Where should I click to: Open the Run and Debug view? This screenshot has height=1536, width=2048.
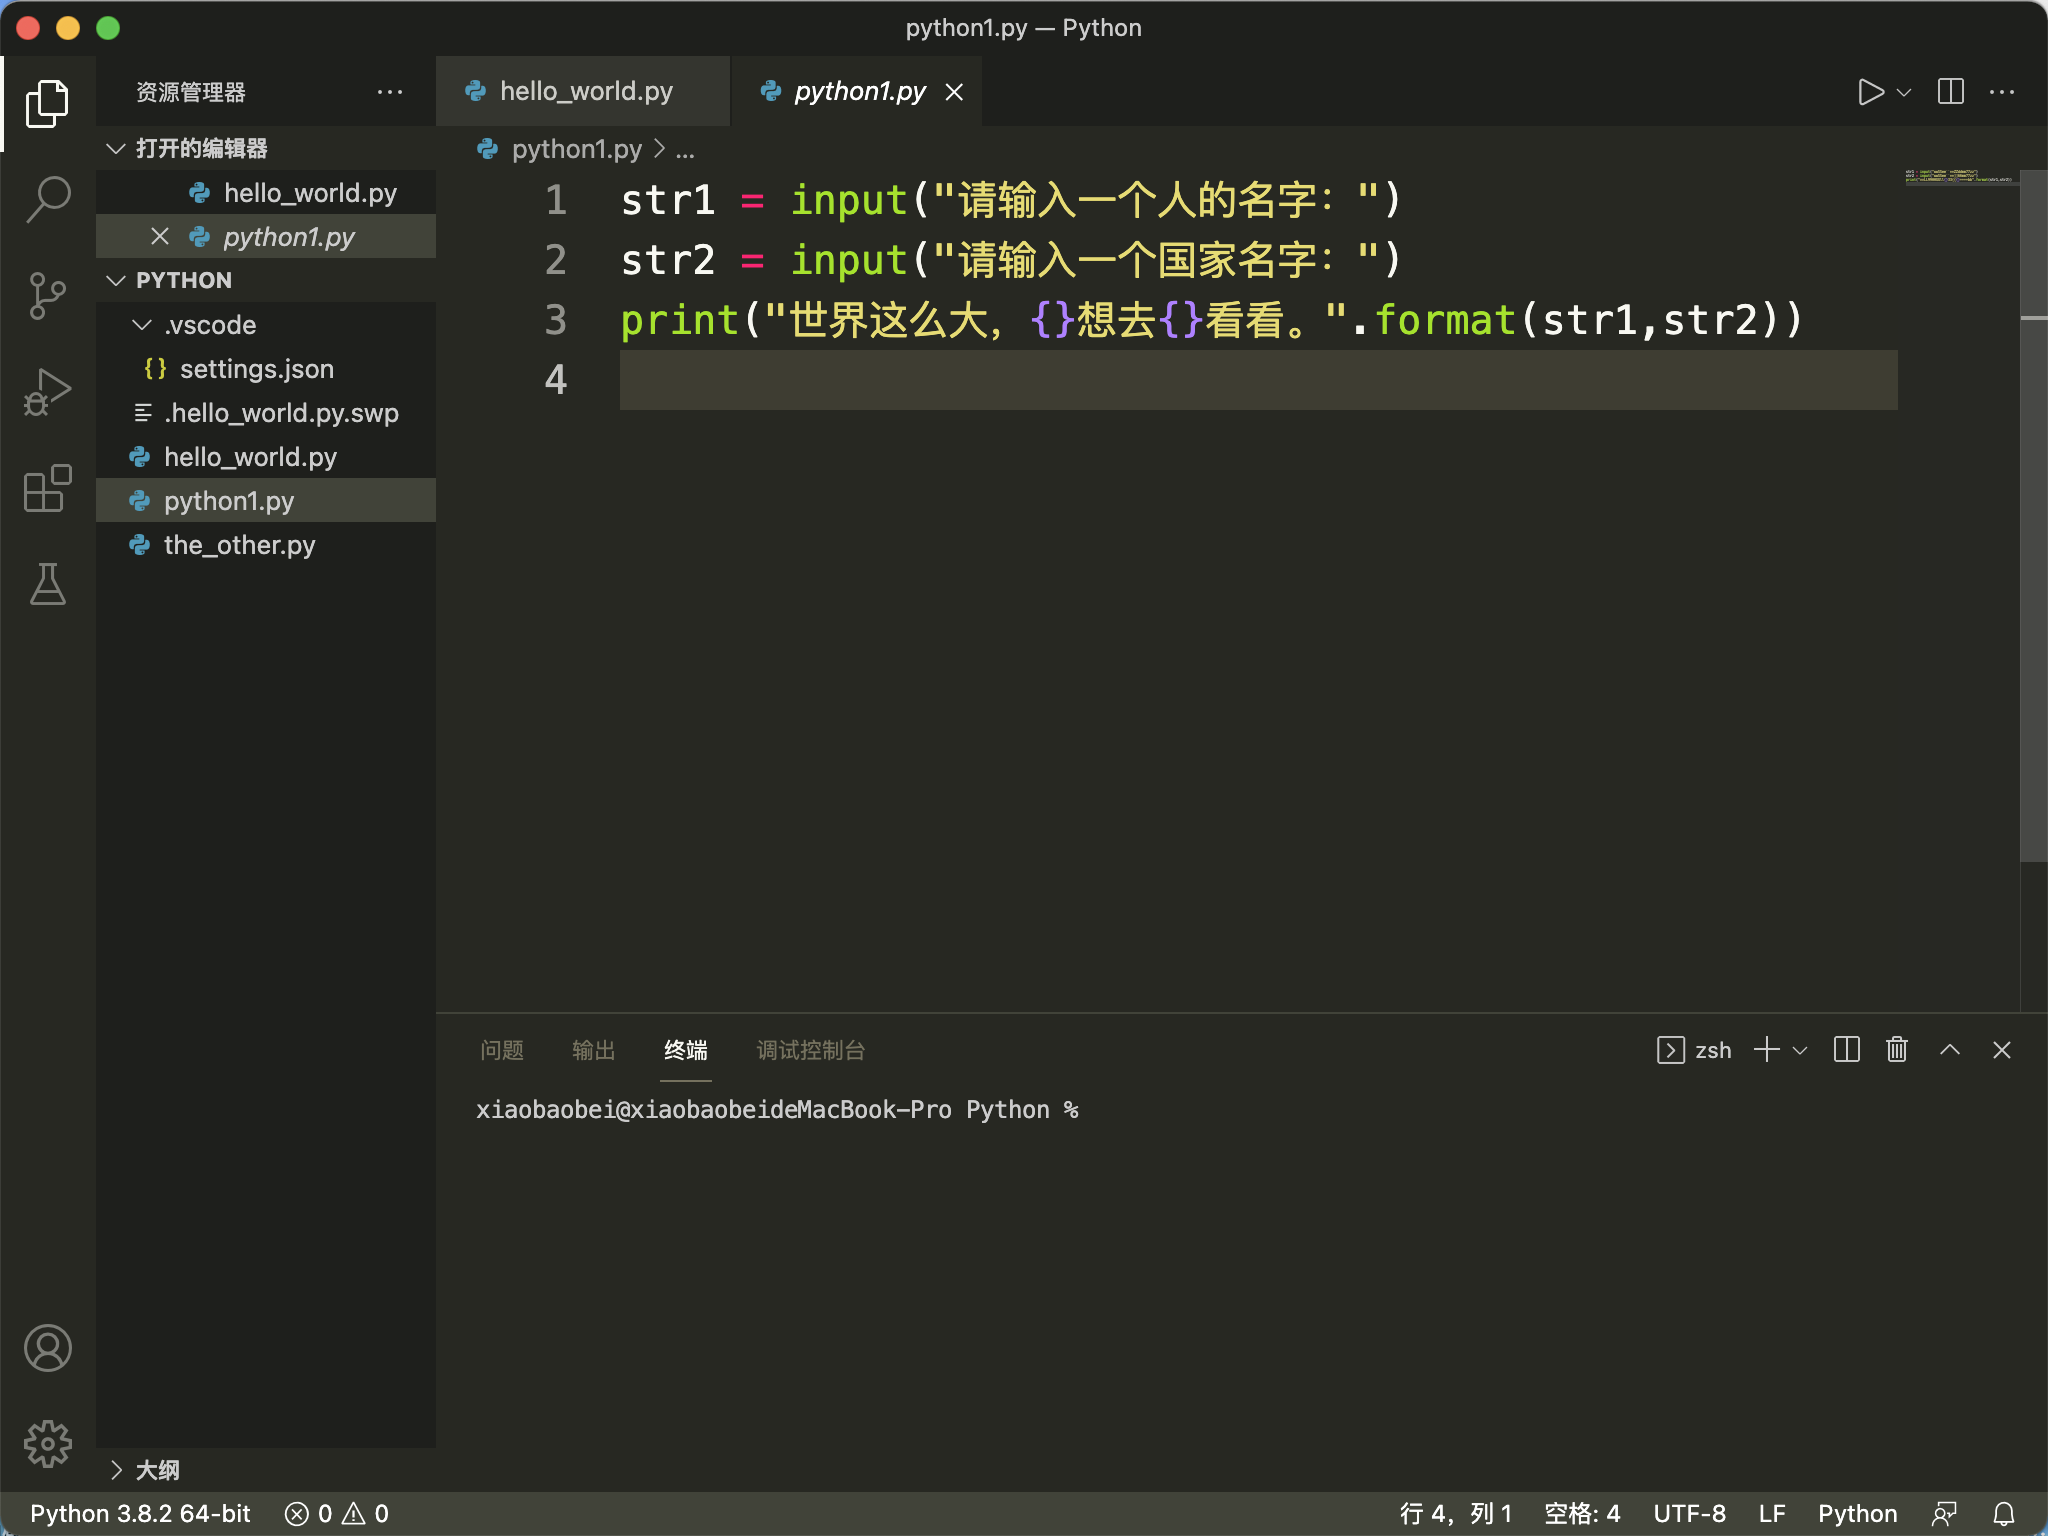tap(47, 391)
